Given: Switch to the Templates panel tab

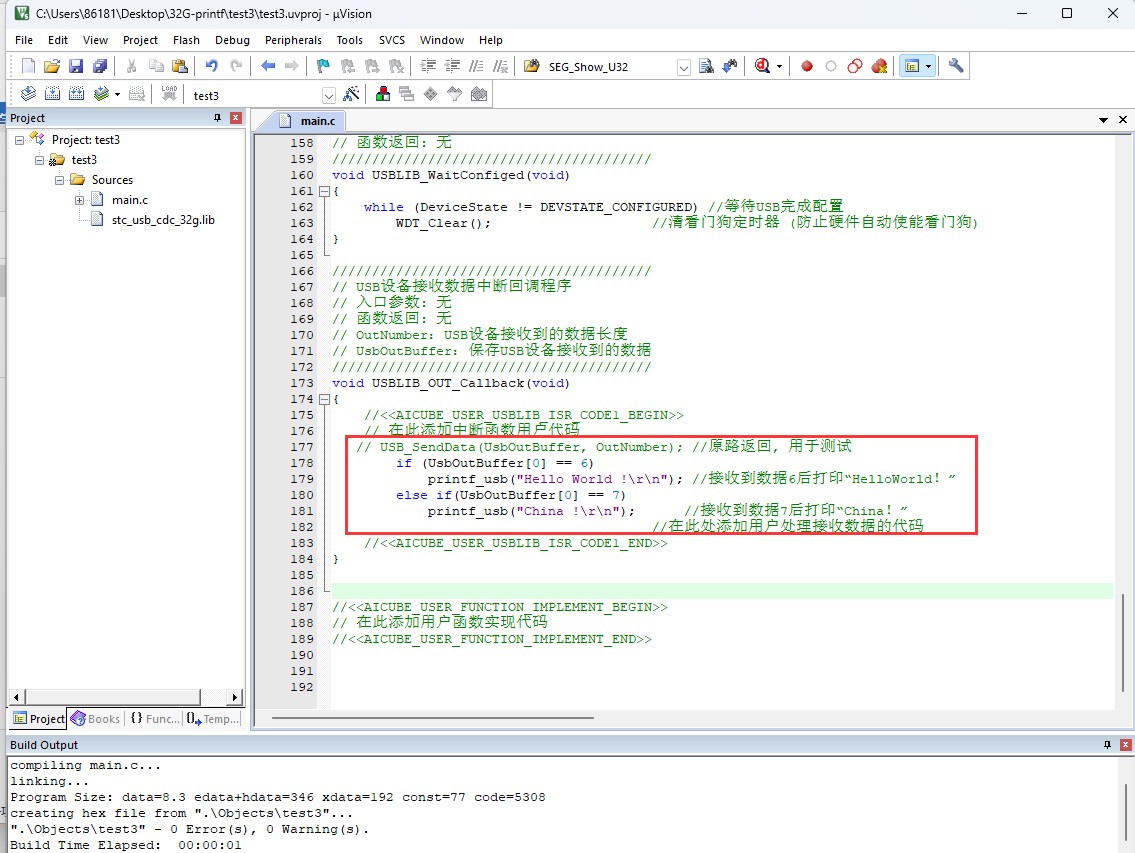Looking at the screenshot, I should [213, 718].
